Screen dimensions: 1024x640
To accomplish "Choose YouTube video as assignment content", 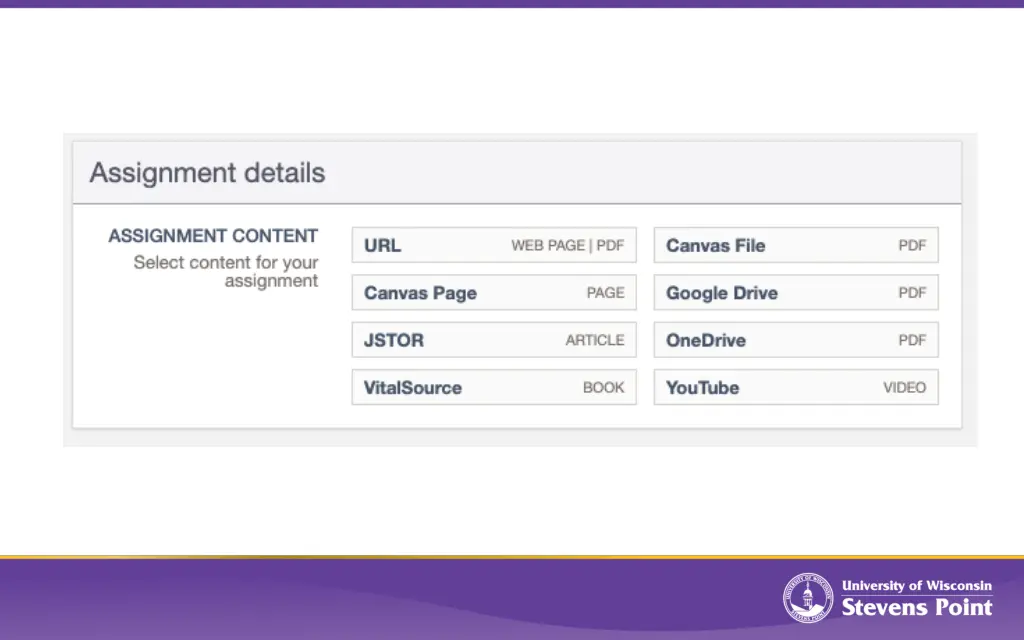I will coord(796,387).
